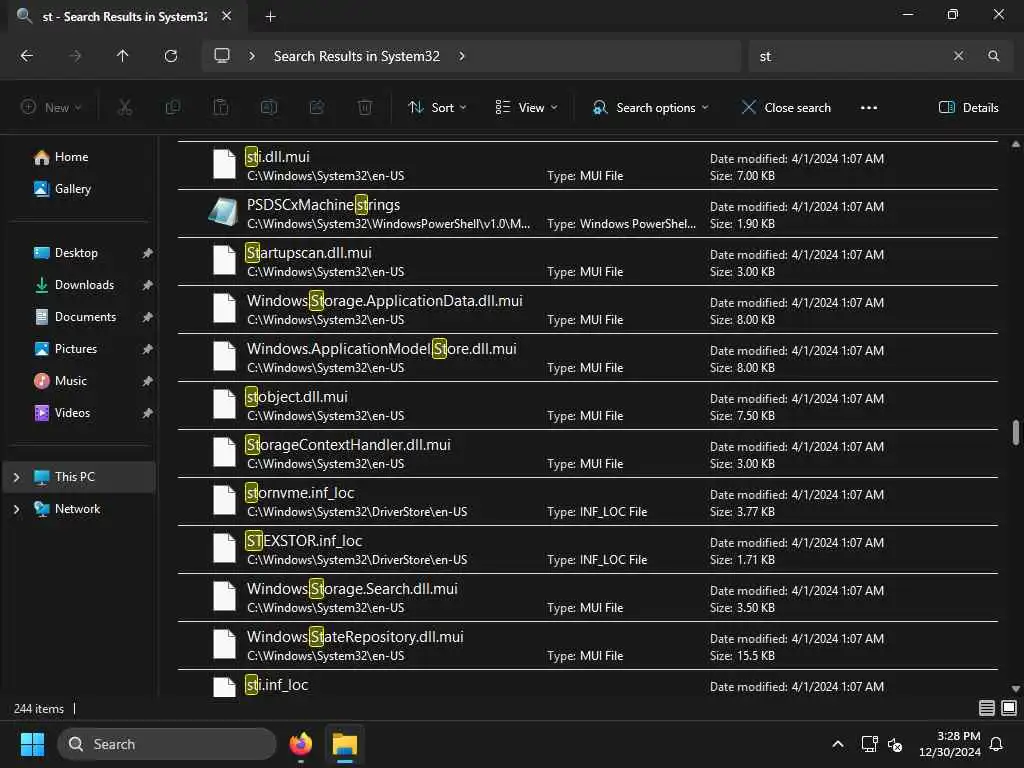1024x768 pixels.
Task: Select stornvme.inf_loc file
Action: coord(588,502)
